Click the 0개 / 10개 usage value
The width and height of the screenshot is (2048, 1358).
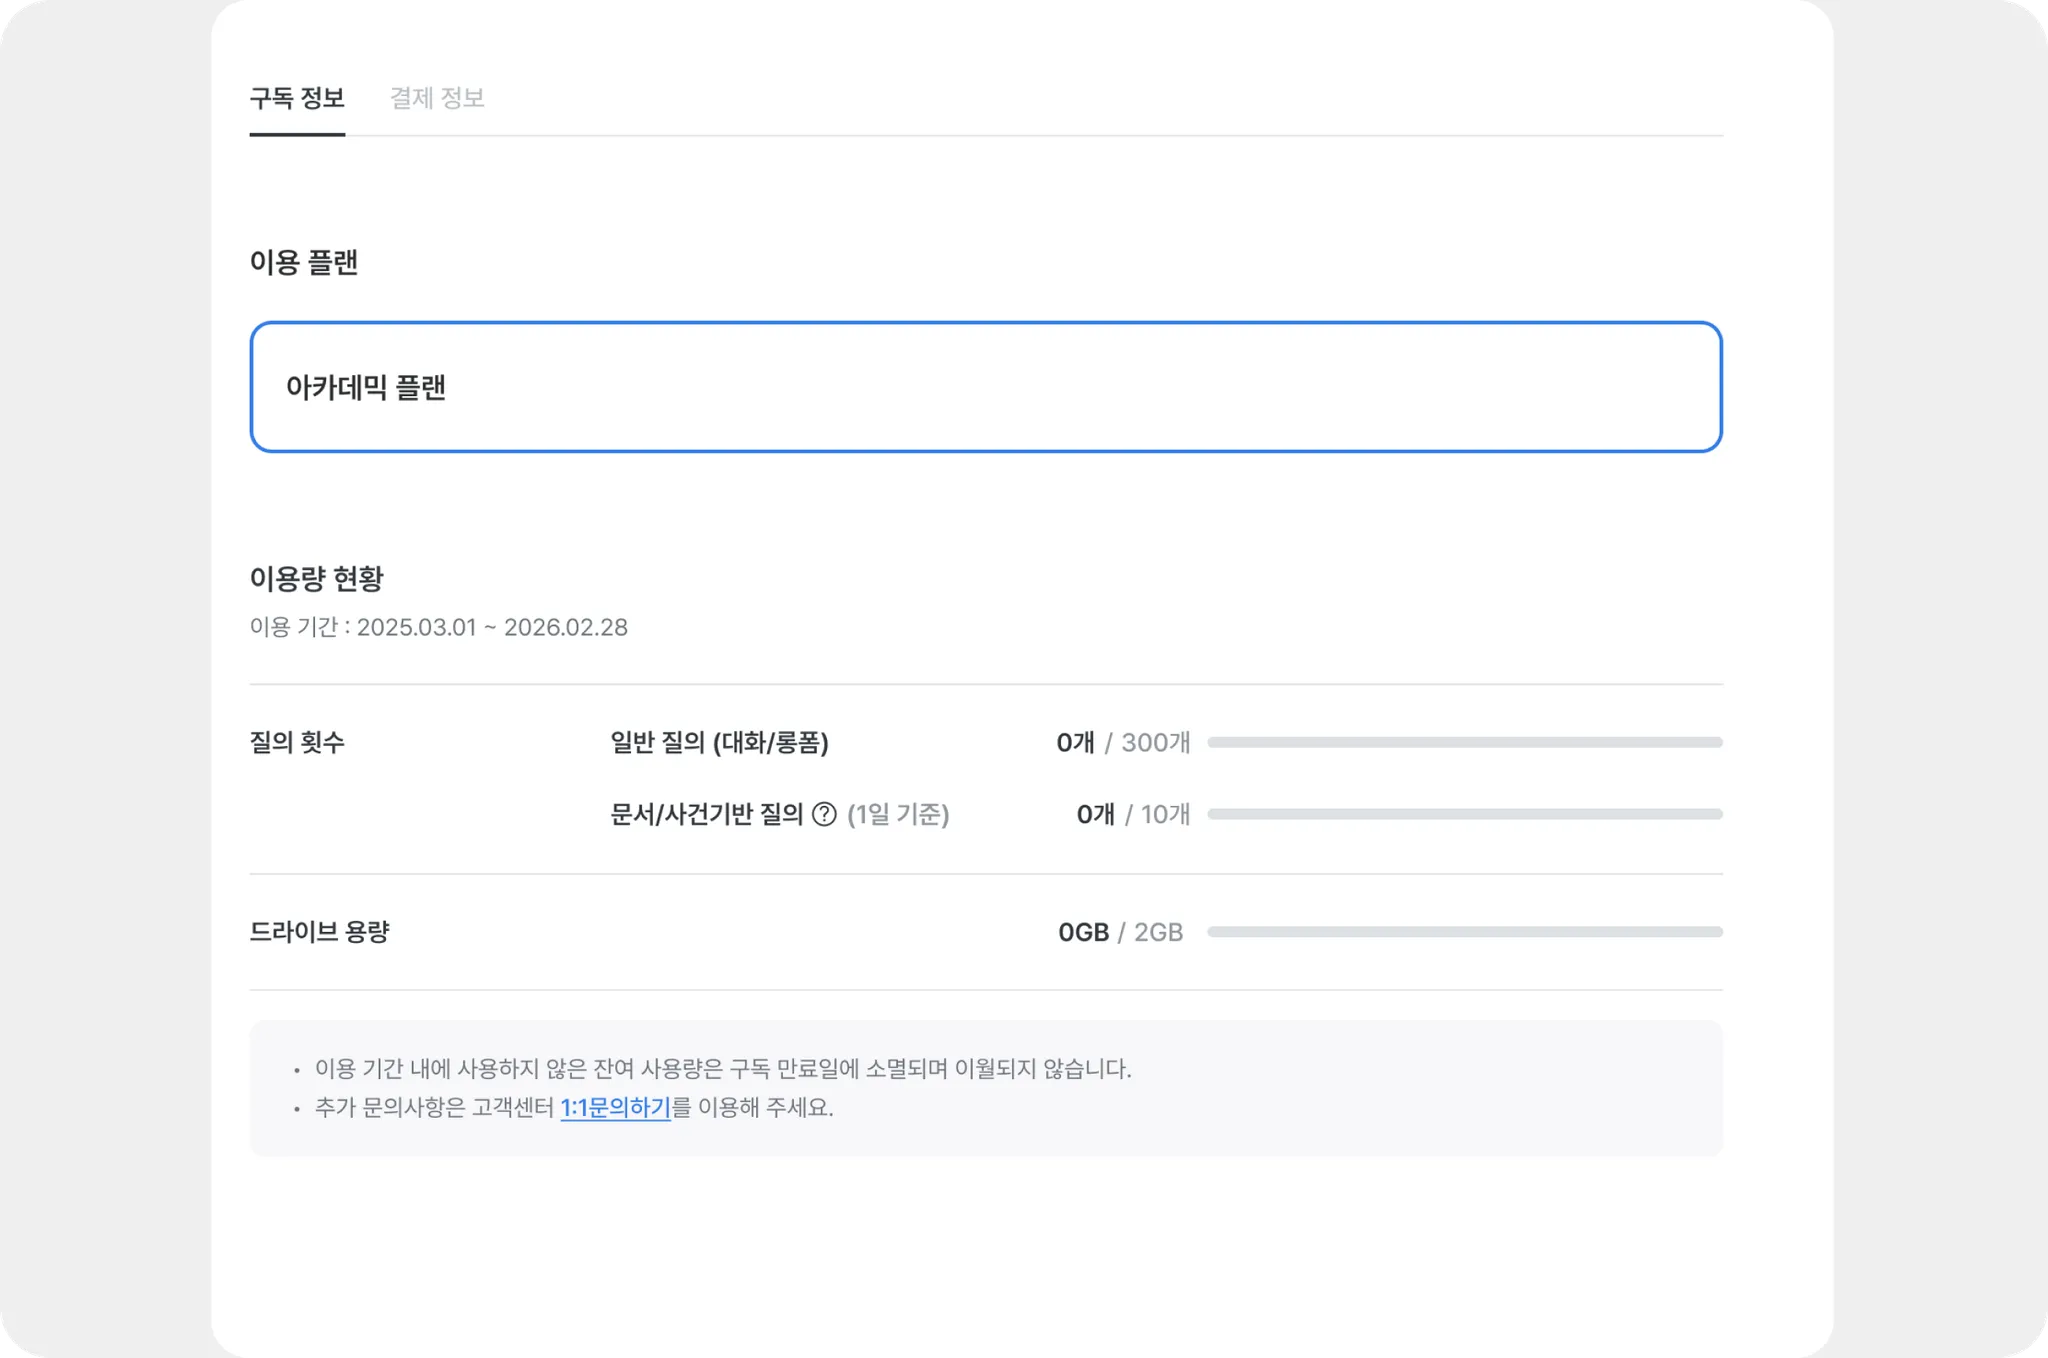point(1133,815)
